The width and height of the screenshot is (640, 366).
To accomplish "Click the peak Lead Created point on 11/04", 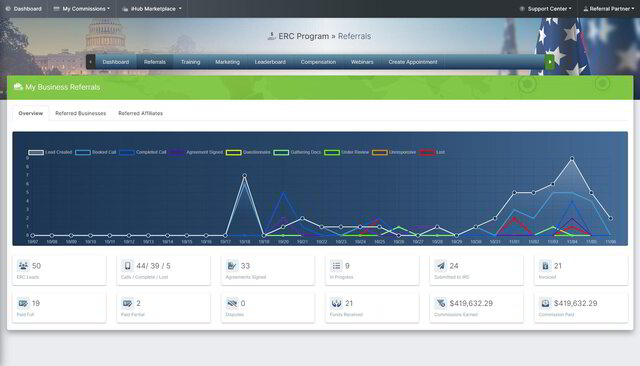I will [572, 158].
